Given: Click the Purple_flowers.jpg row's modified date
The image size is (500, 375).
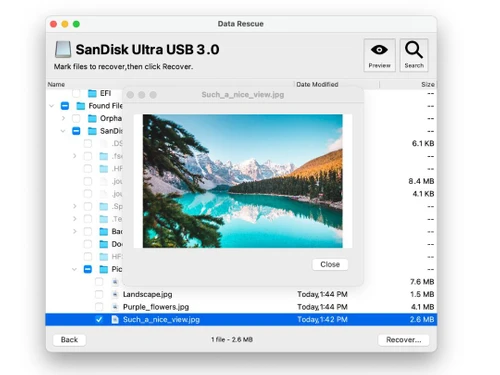Looking at the screenshot, I should tap(322, 307).
